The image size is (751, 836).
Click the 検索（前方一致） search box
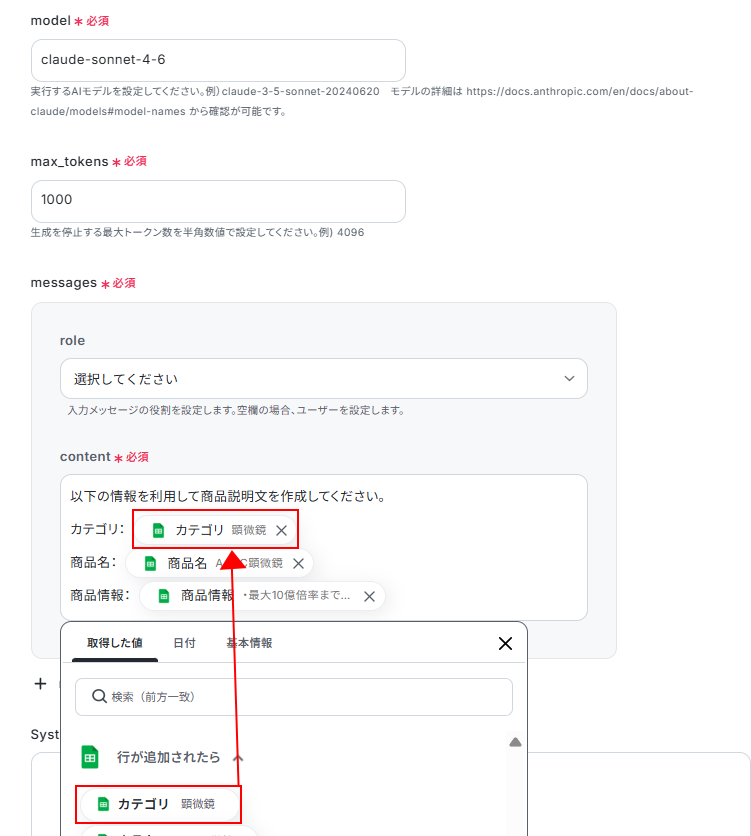coord(294,697)
